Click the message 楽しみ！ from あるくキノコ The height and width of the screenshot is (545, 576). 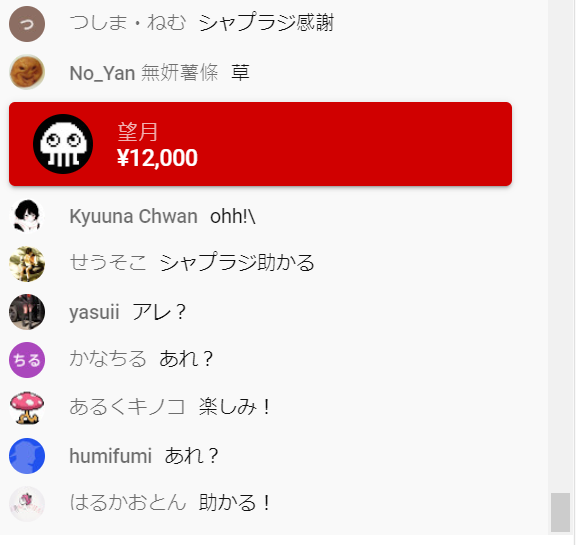[x=235, y=407]
